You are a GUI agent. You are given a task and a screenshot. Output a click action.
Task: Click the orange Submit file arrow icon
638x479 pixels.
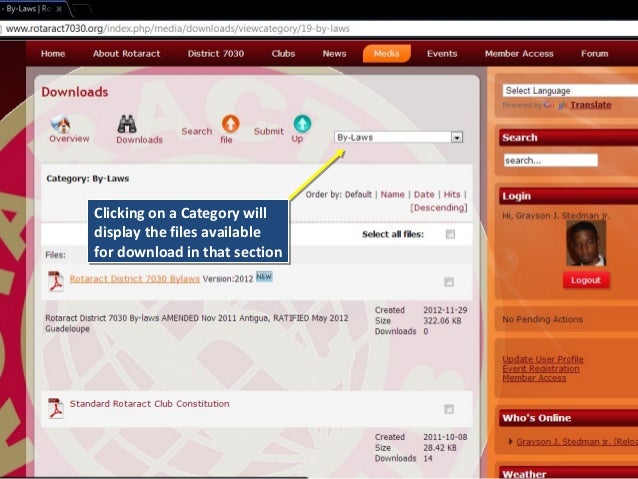230,124
